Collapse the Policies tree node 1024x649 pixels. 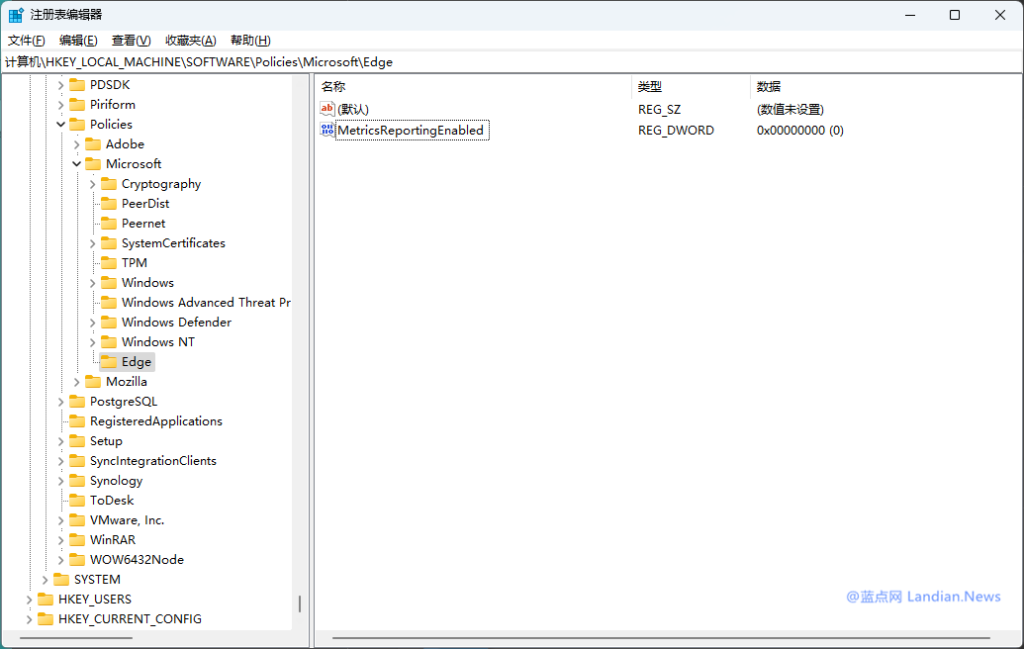tap(61, 124)
